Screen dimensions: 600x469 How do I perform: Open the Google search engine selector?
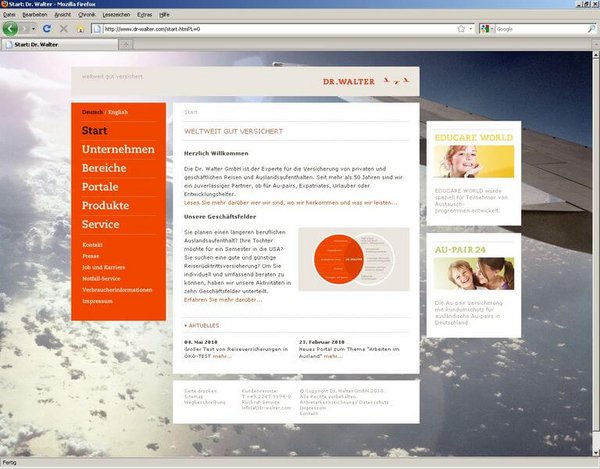click(487, 29)
